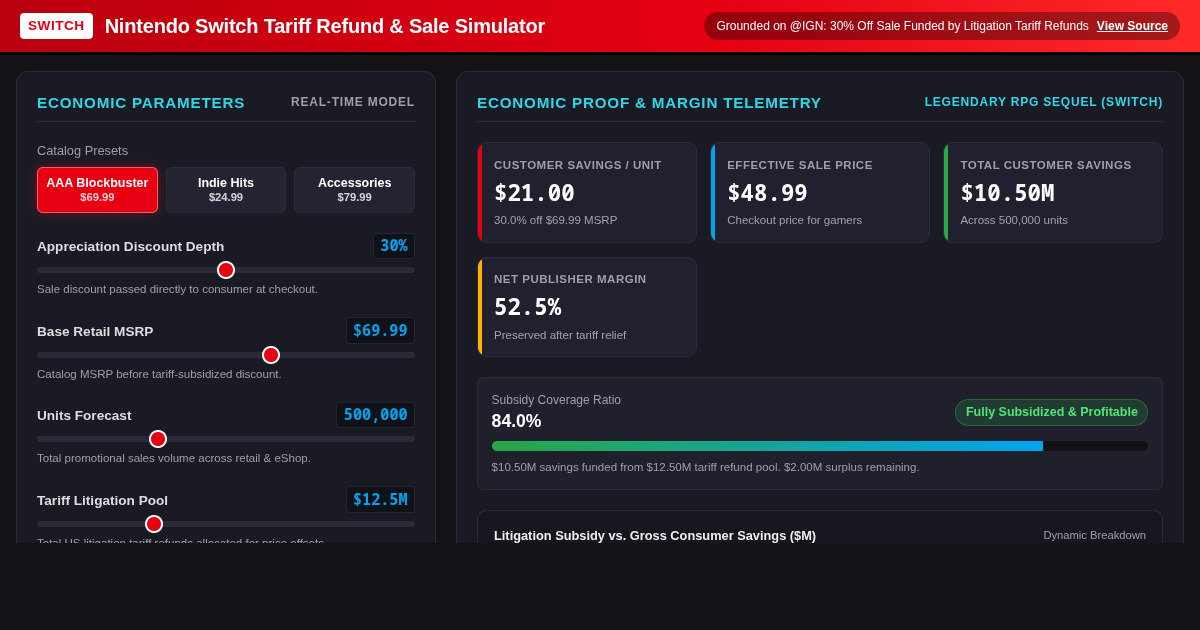This screenshot has height=630, width=1200.
Task: Click the 30% discount value box
Action: pyautogui.click(x=394, y=246)
